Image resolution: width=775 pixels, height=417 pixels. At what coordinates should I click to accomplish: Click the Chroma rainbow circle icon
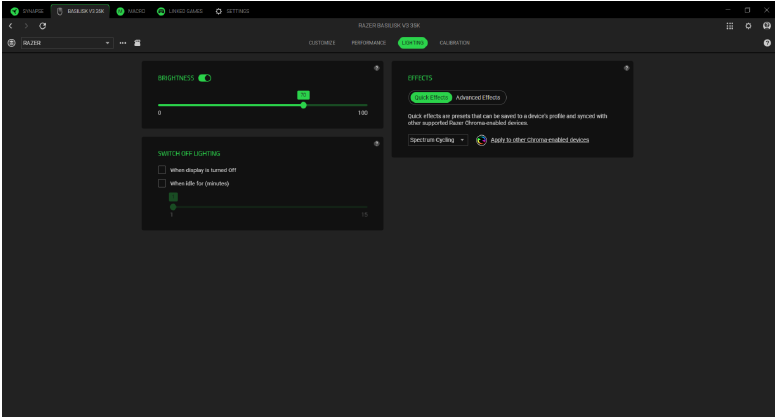pyautogui.click(x=481, y=140)
